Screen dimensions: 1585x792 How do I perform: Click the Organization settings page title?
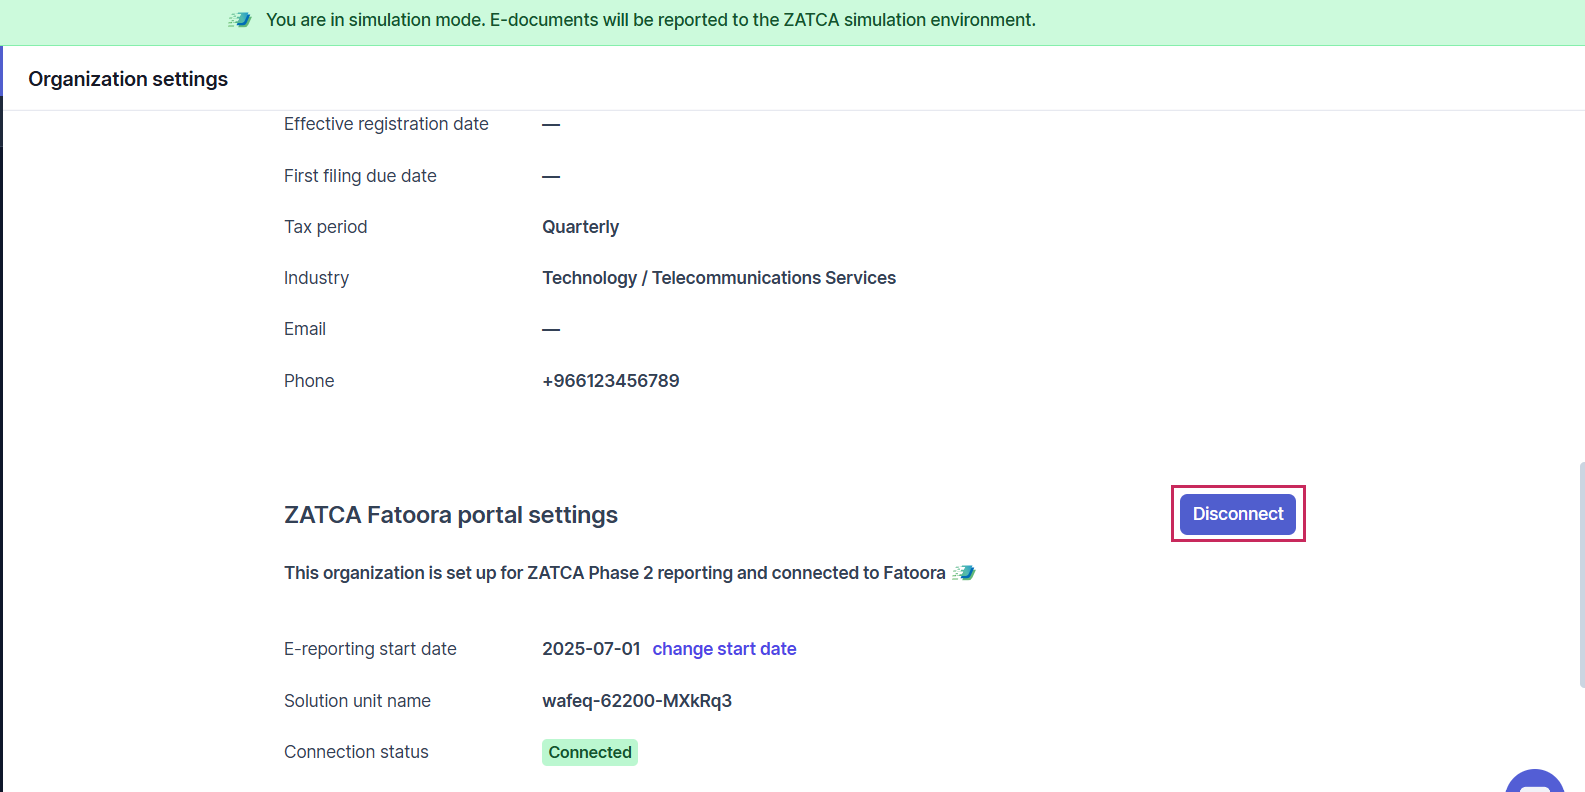coord(128,79)
